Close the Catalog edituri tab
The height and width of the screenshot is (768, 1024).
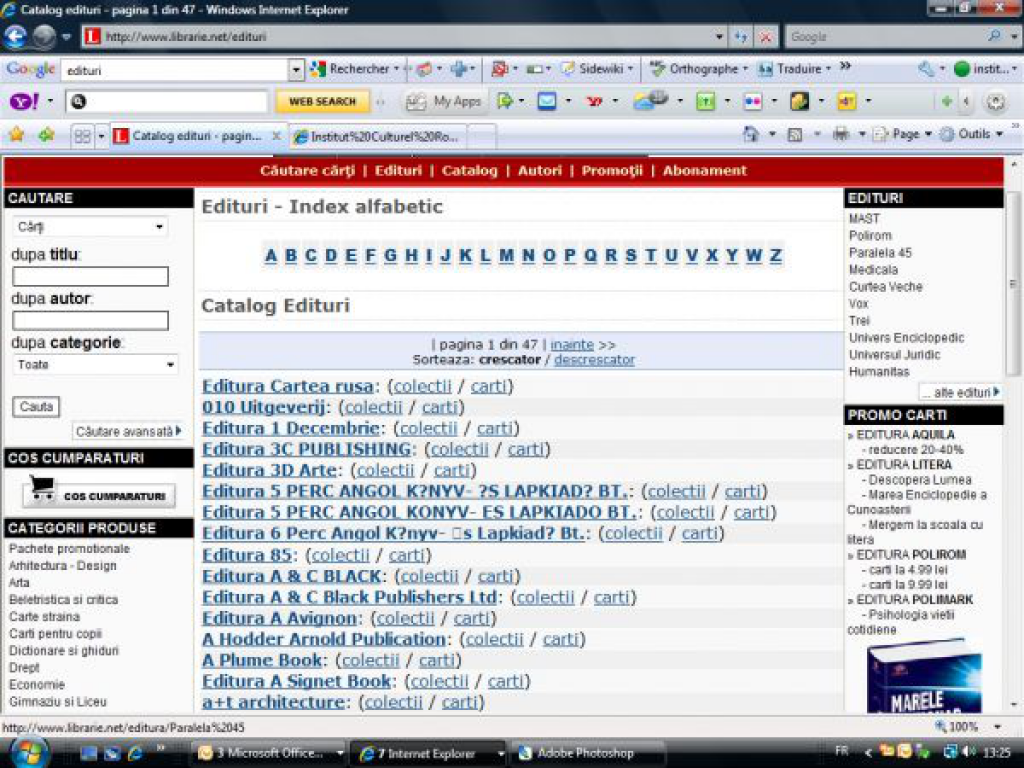point(276,136)
